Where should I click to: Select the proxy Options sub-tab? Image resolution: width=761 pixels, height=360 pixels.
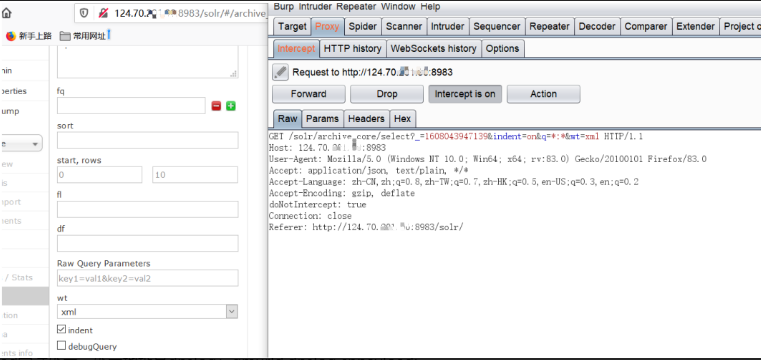pos(502,49)
